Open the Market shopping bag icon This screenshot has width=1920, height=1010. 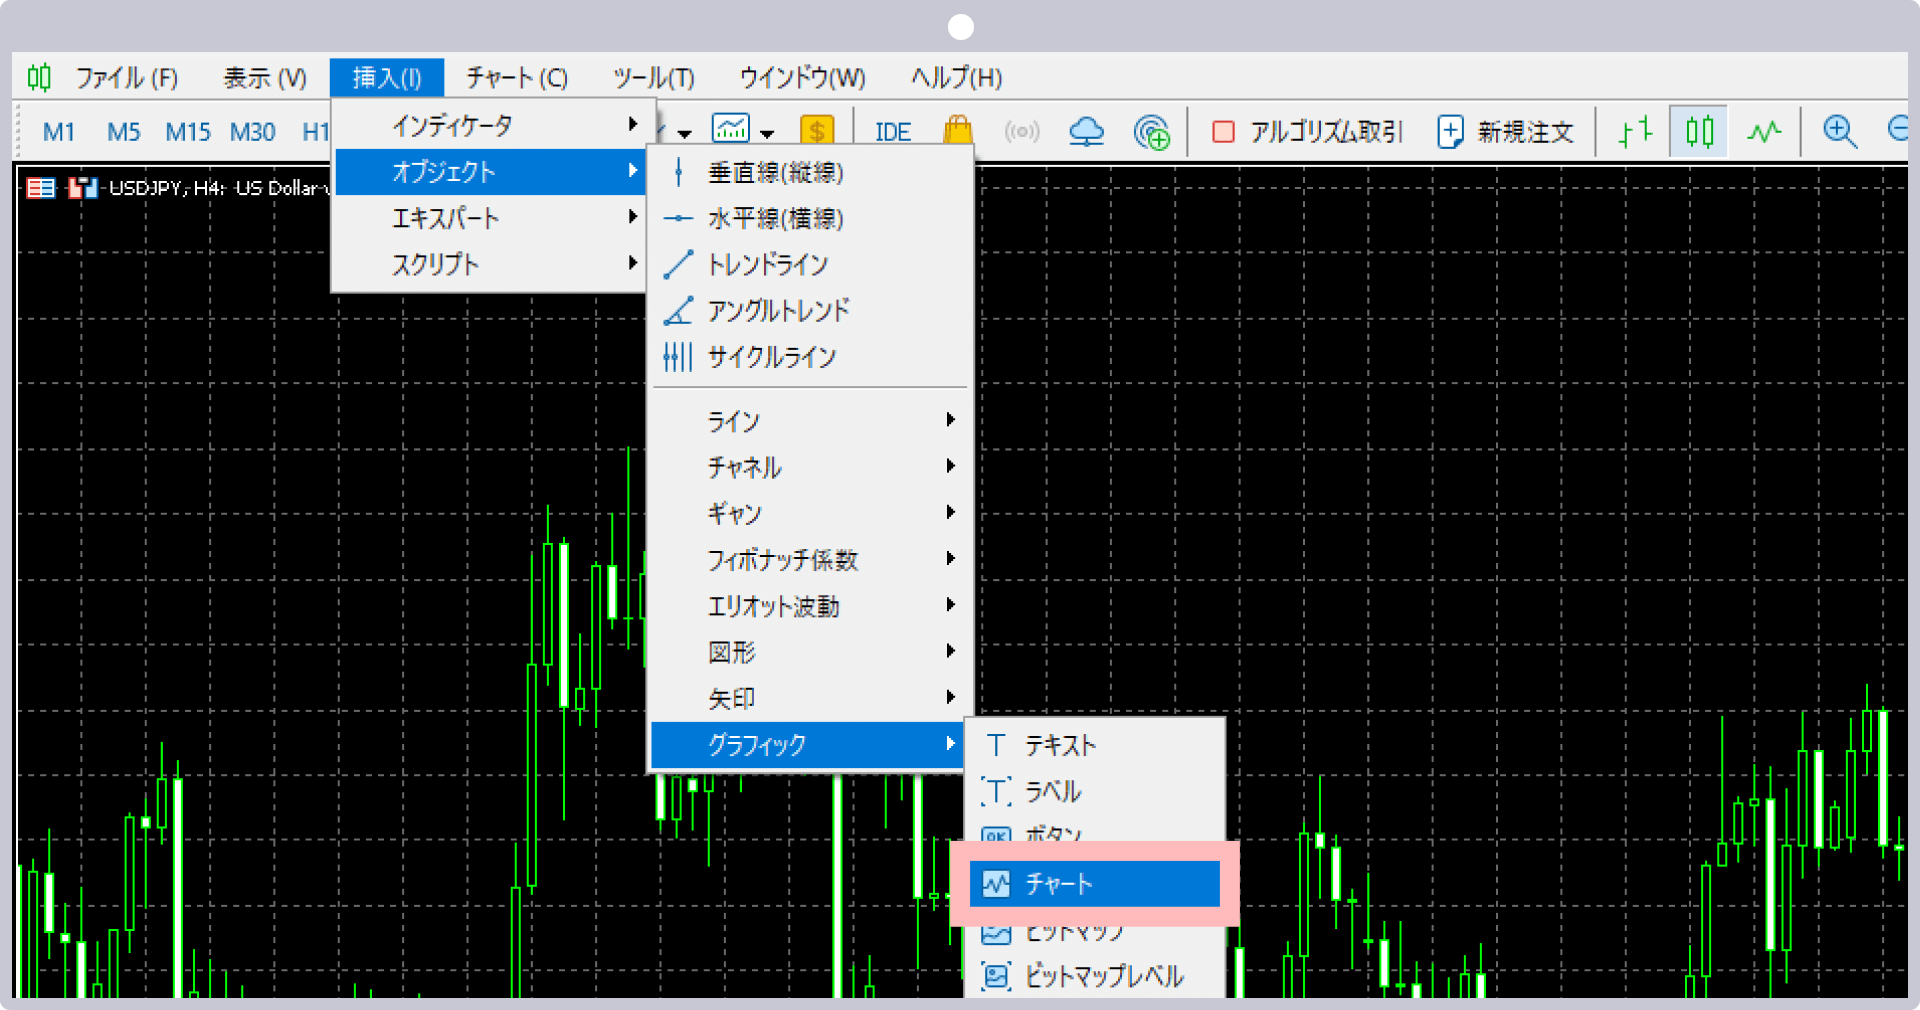pos(957,130)
